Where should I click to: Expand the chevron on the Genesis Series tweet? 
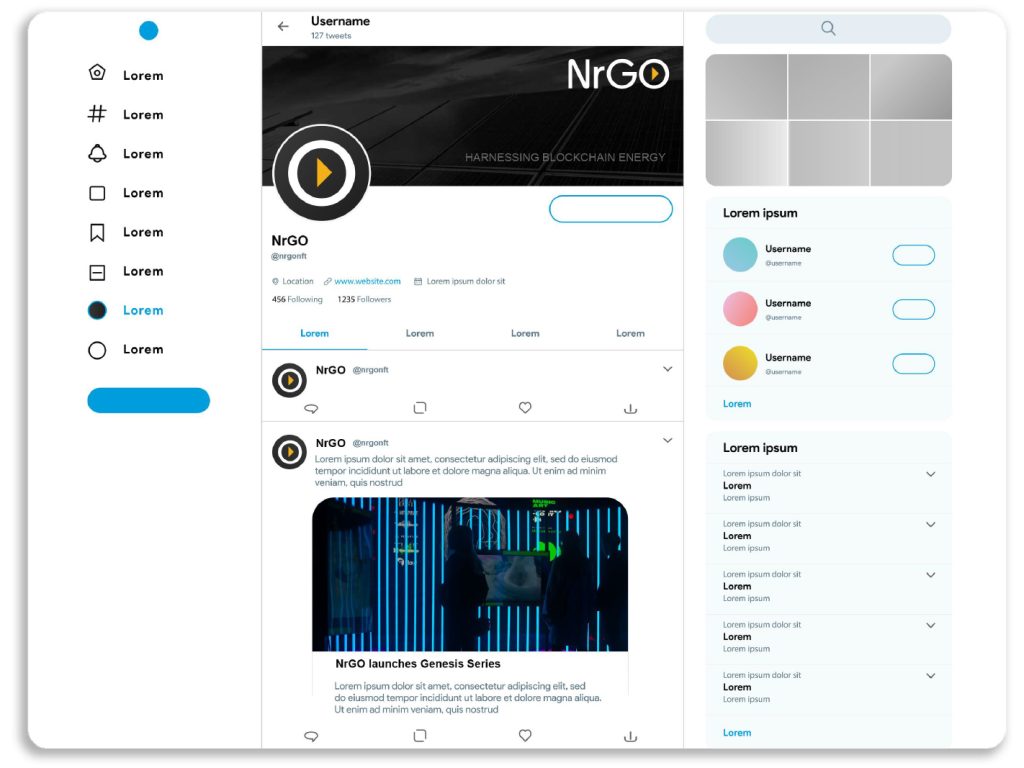(x=667, y=440)
